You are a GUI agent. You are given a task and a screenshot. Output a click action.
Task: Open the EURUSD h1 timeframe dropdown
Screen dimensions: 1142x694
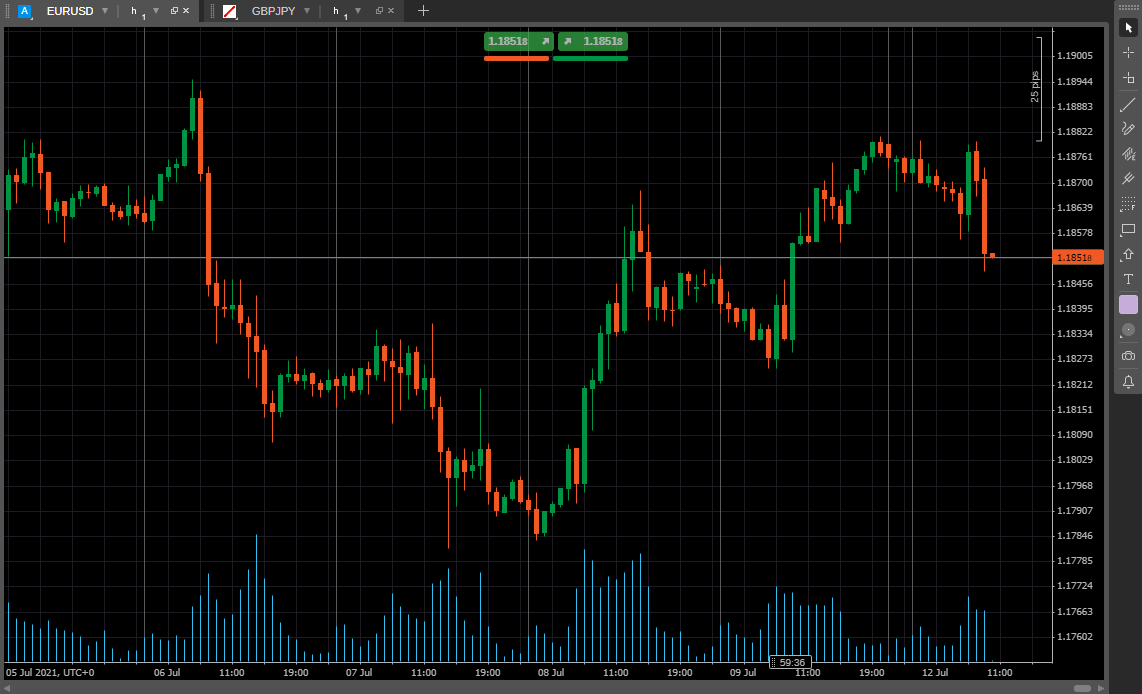point(155,11)
